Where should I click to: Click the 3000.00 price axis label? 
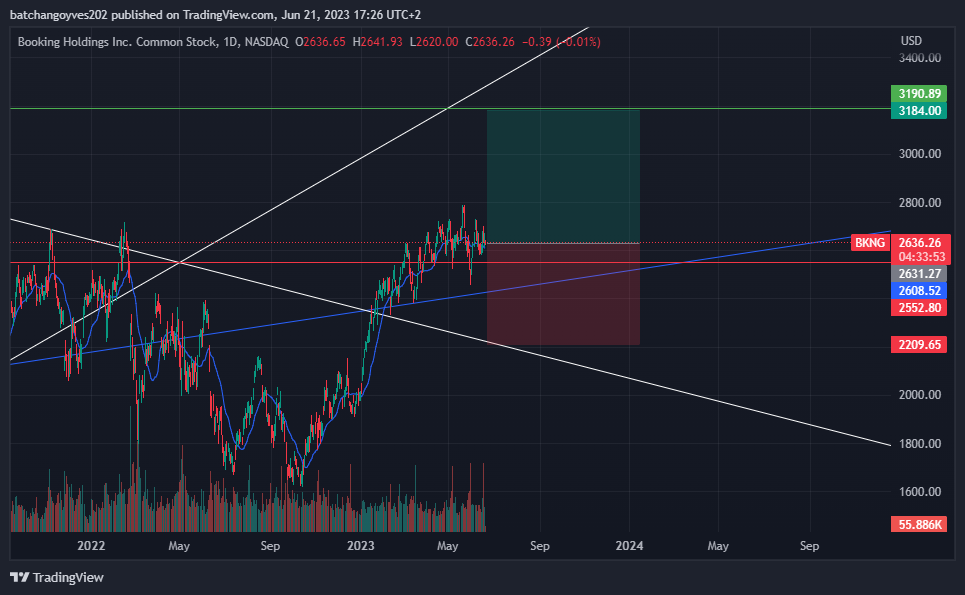(x=919, y=154)
